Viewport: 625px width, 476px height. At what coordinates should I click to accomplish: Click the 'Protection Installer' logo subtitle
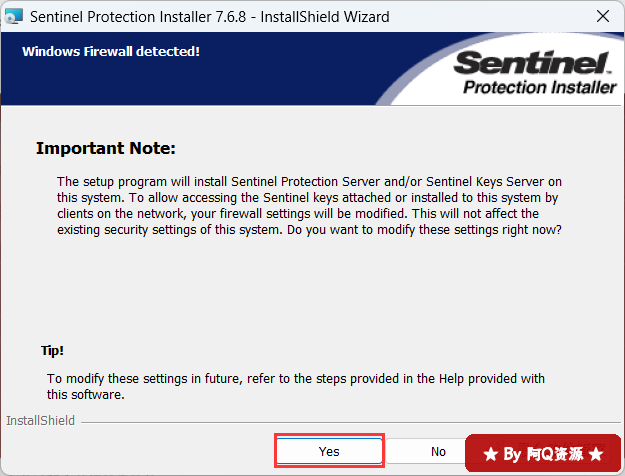point(540,88)
